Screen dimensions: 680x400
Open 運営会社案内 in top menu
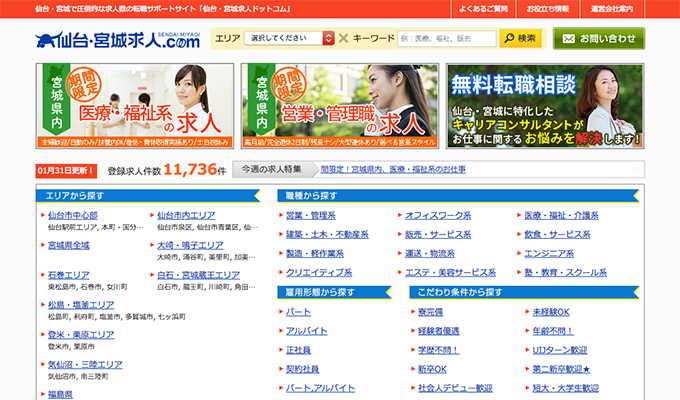pos(612,9)
